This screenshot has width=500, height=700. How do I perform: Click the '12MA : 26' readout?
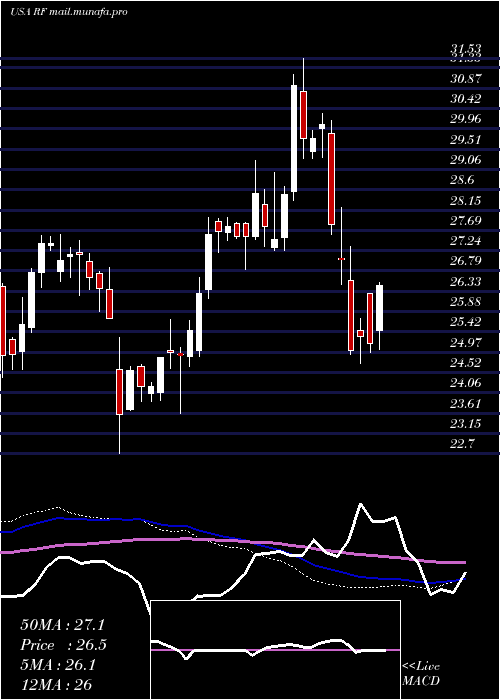[x=56, y=685]
